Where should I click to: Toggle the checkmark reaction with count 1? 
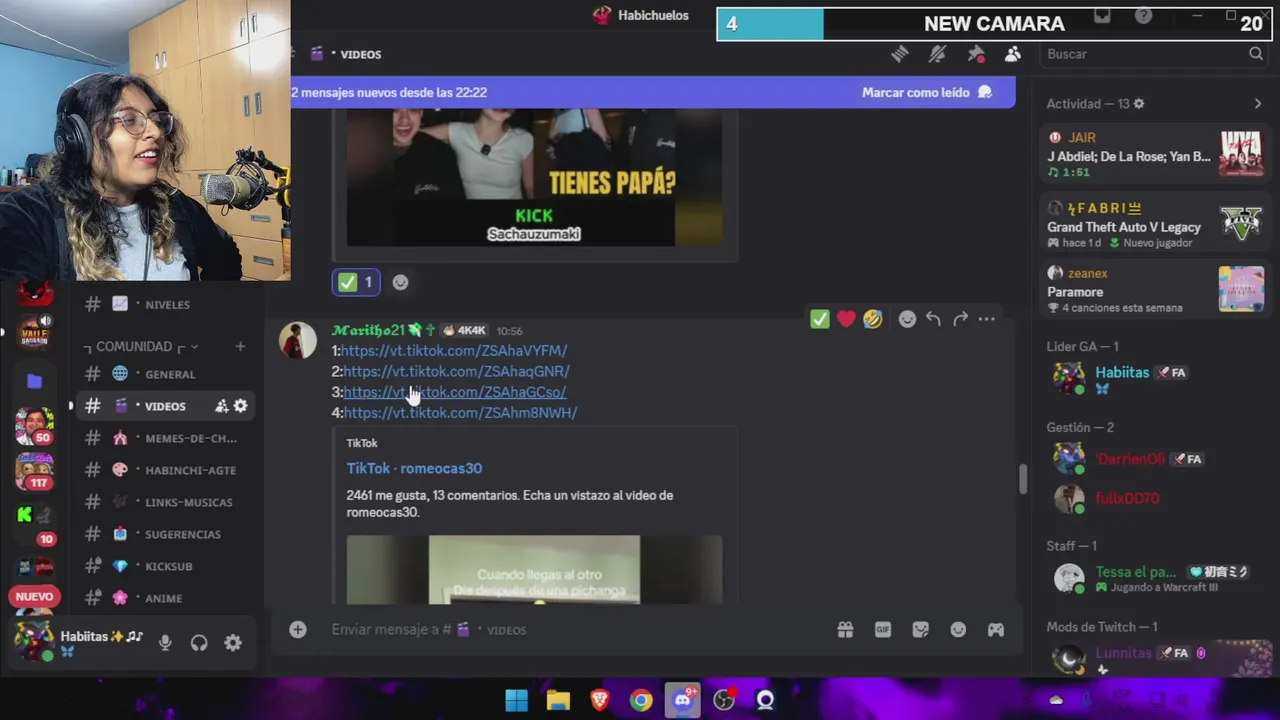tap(355, 283)
